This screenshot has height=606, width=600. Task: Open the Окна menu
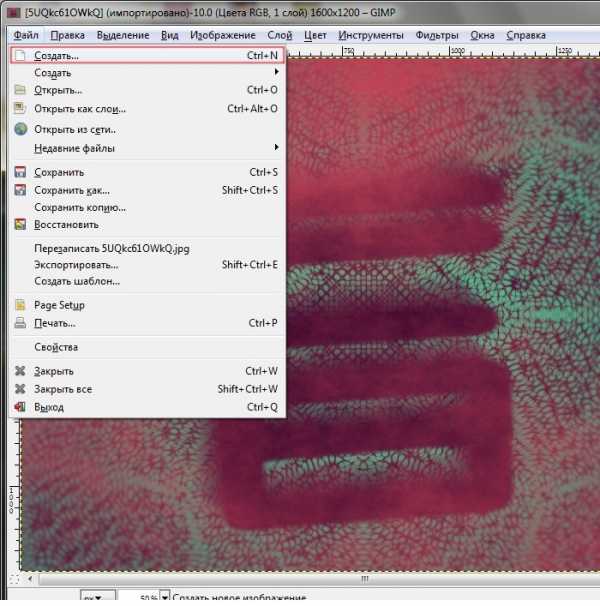click(482, 35)
